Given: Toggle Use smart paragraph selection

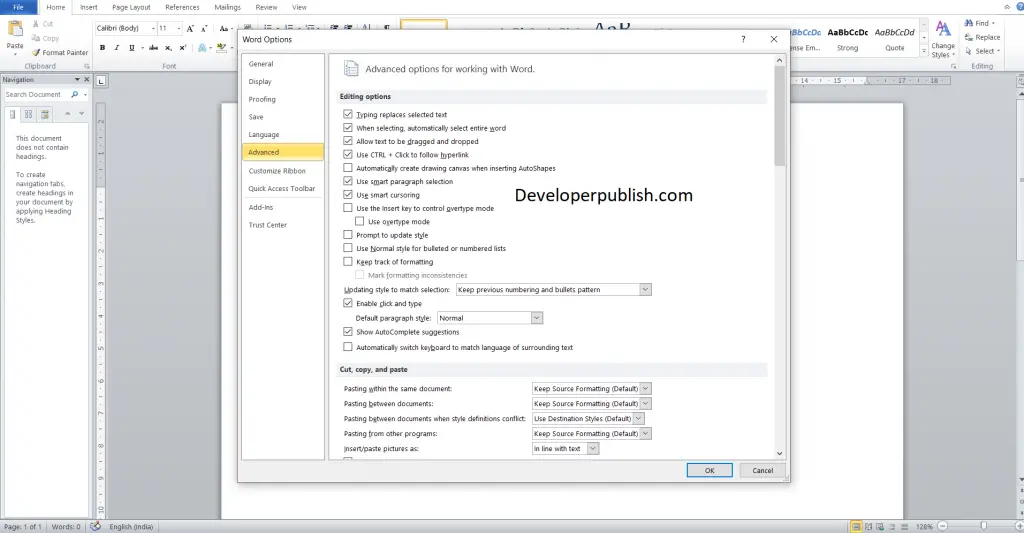Looking at the screenshot, I should [x=347, y=182].
